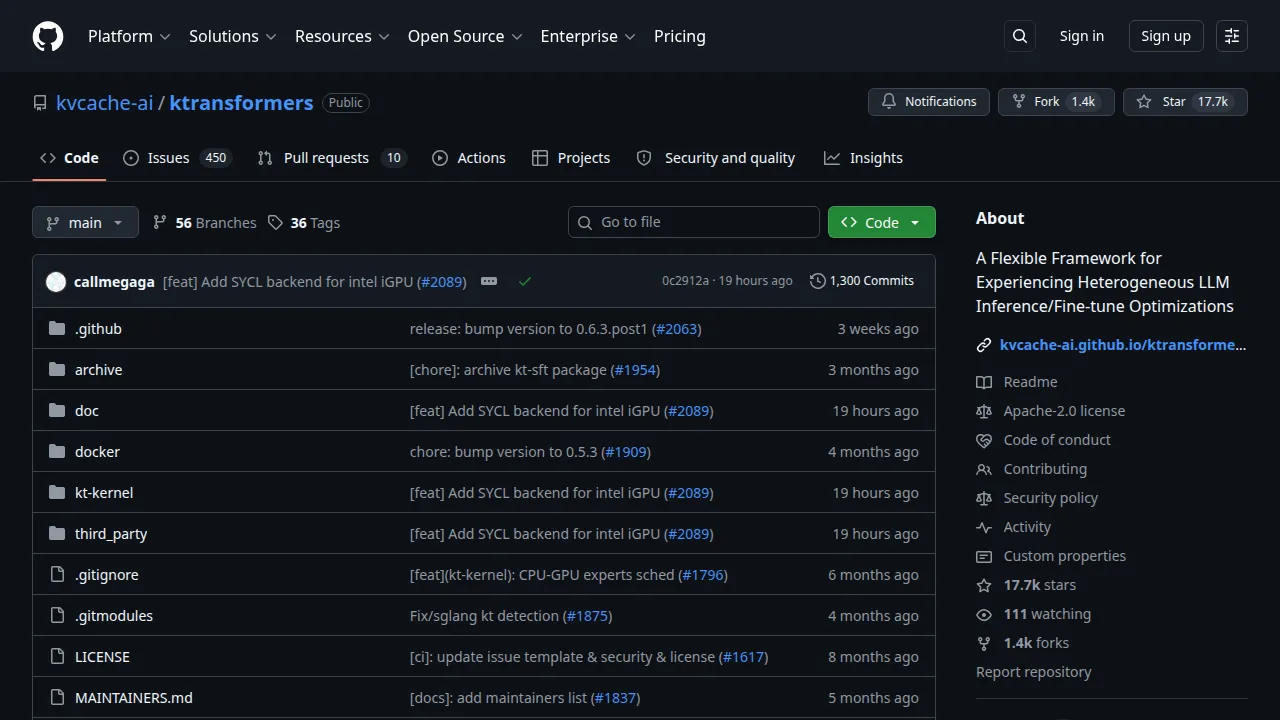
Task: Click the search magnifier icon
Action: click(1020, 36)
